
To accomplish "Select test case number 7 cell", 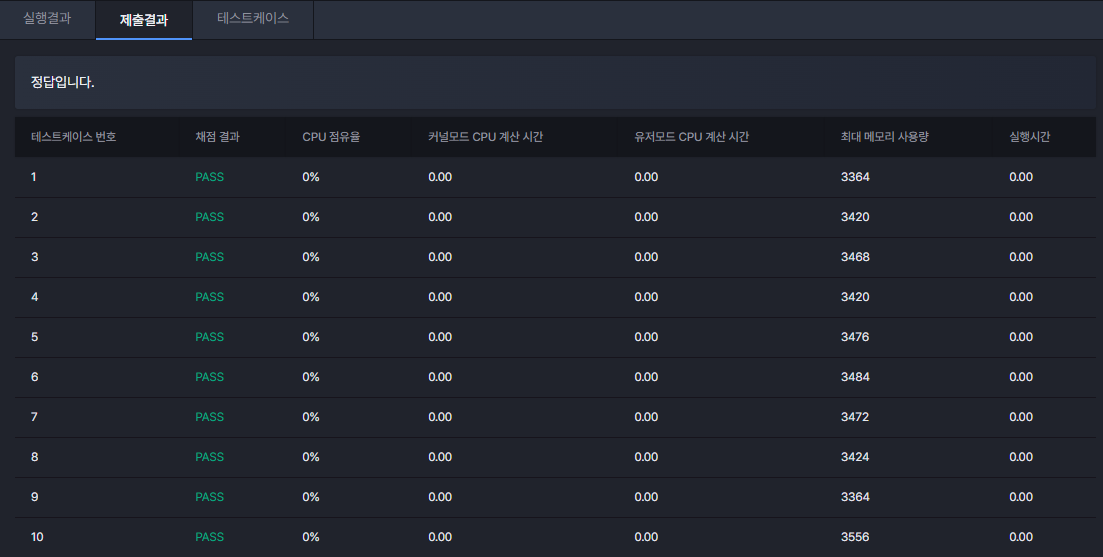I will pyautogui.click(x=34, y=417).
